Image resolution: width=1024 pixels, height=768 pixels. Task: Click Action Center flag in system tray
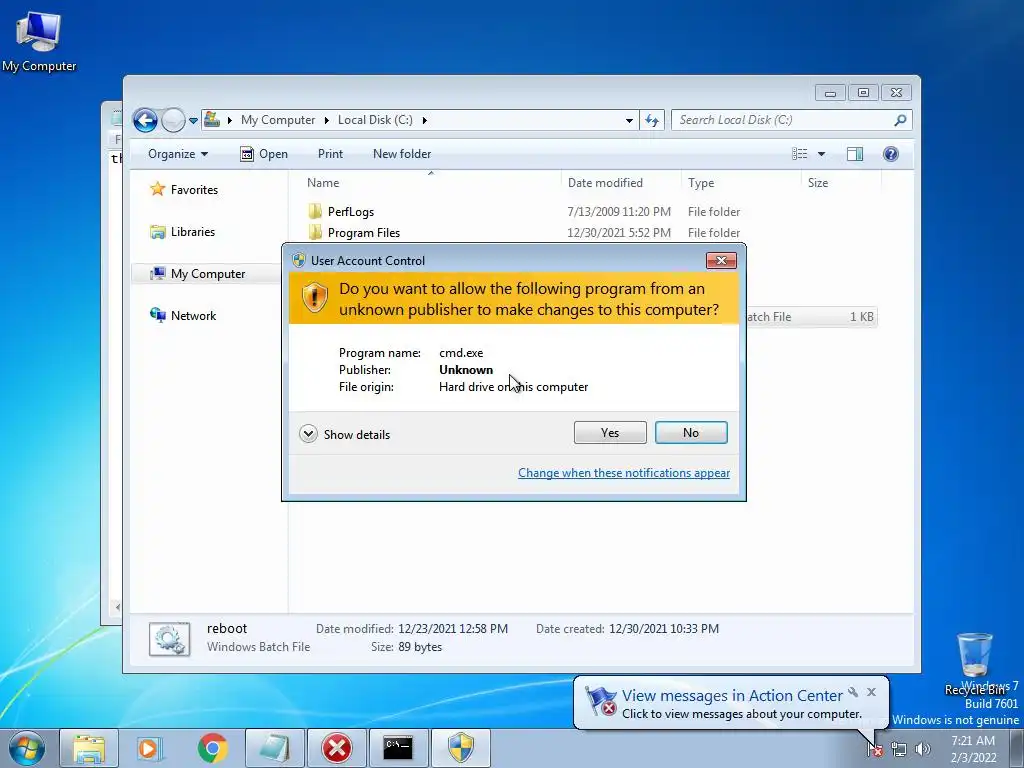[875, 749]
